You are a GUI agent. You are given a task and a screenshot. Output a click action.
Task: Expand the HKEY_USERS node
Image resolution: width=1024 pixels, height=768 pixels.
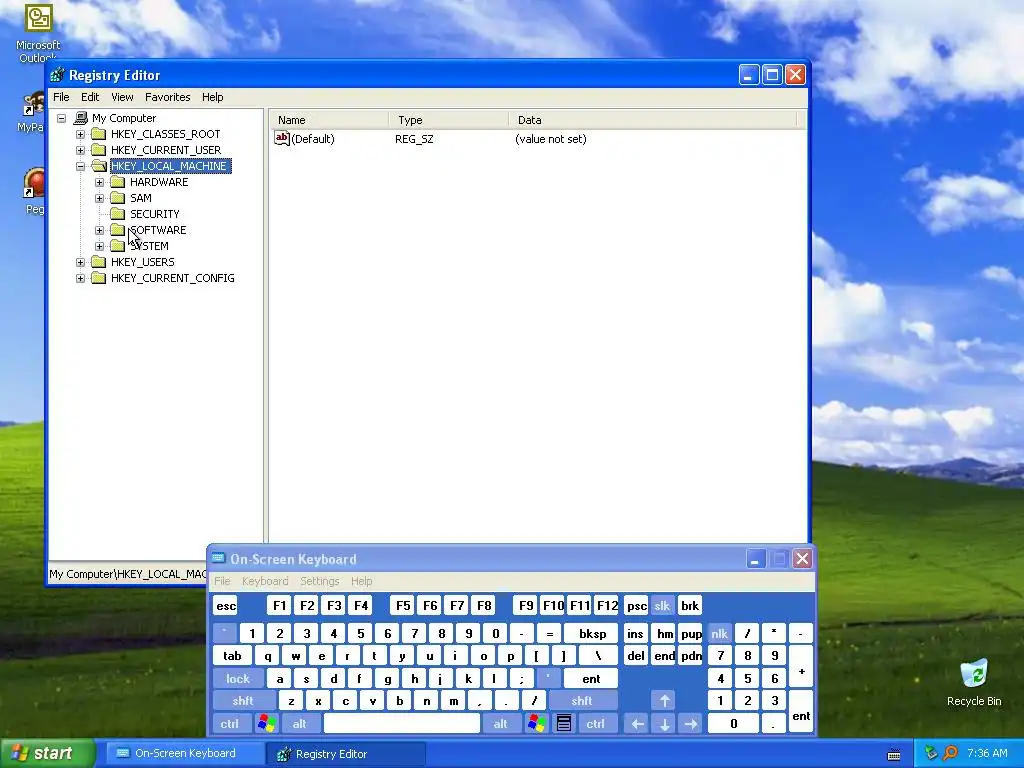pos(80,262)
